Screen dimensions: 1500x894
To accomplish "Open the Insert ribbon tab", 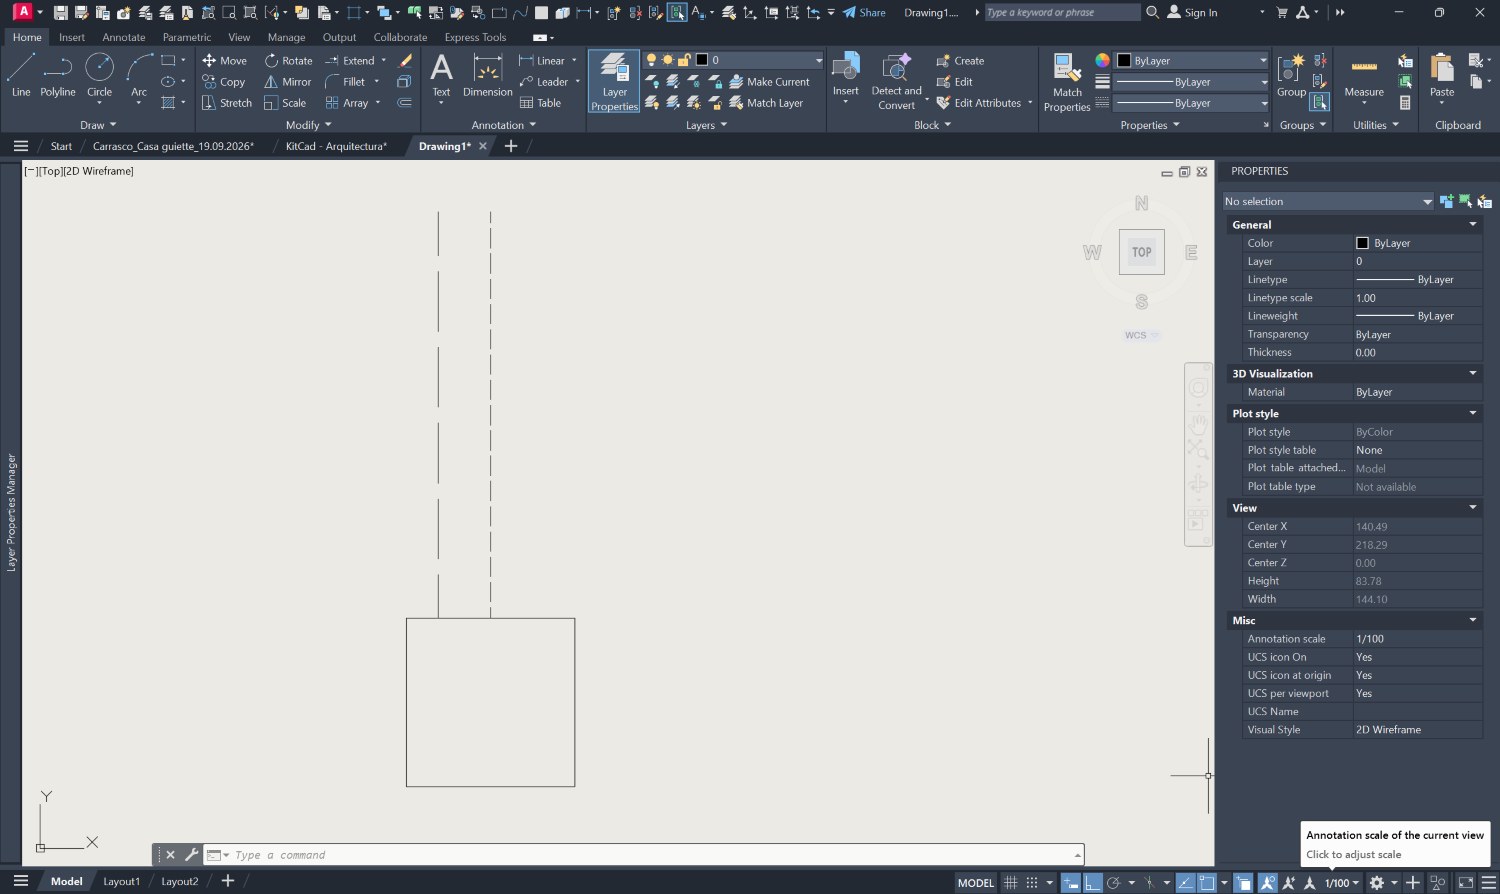I will [72, 37].
